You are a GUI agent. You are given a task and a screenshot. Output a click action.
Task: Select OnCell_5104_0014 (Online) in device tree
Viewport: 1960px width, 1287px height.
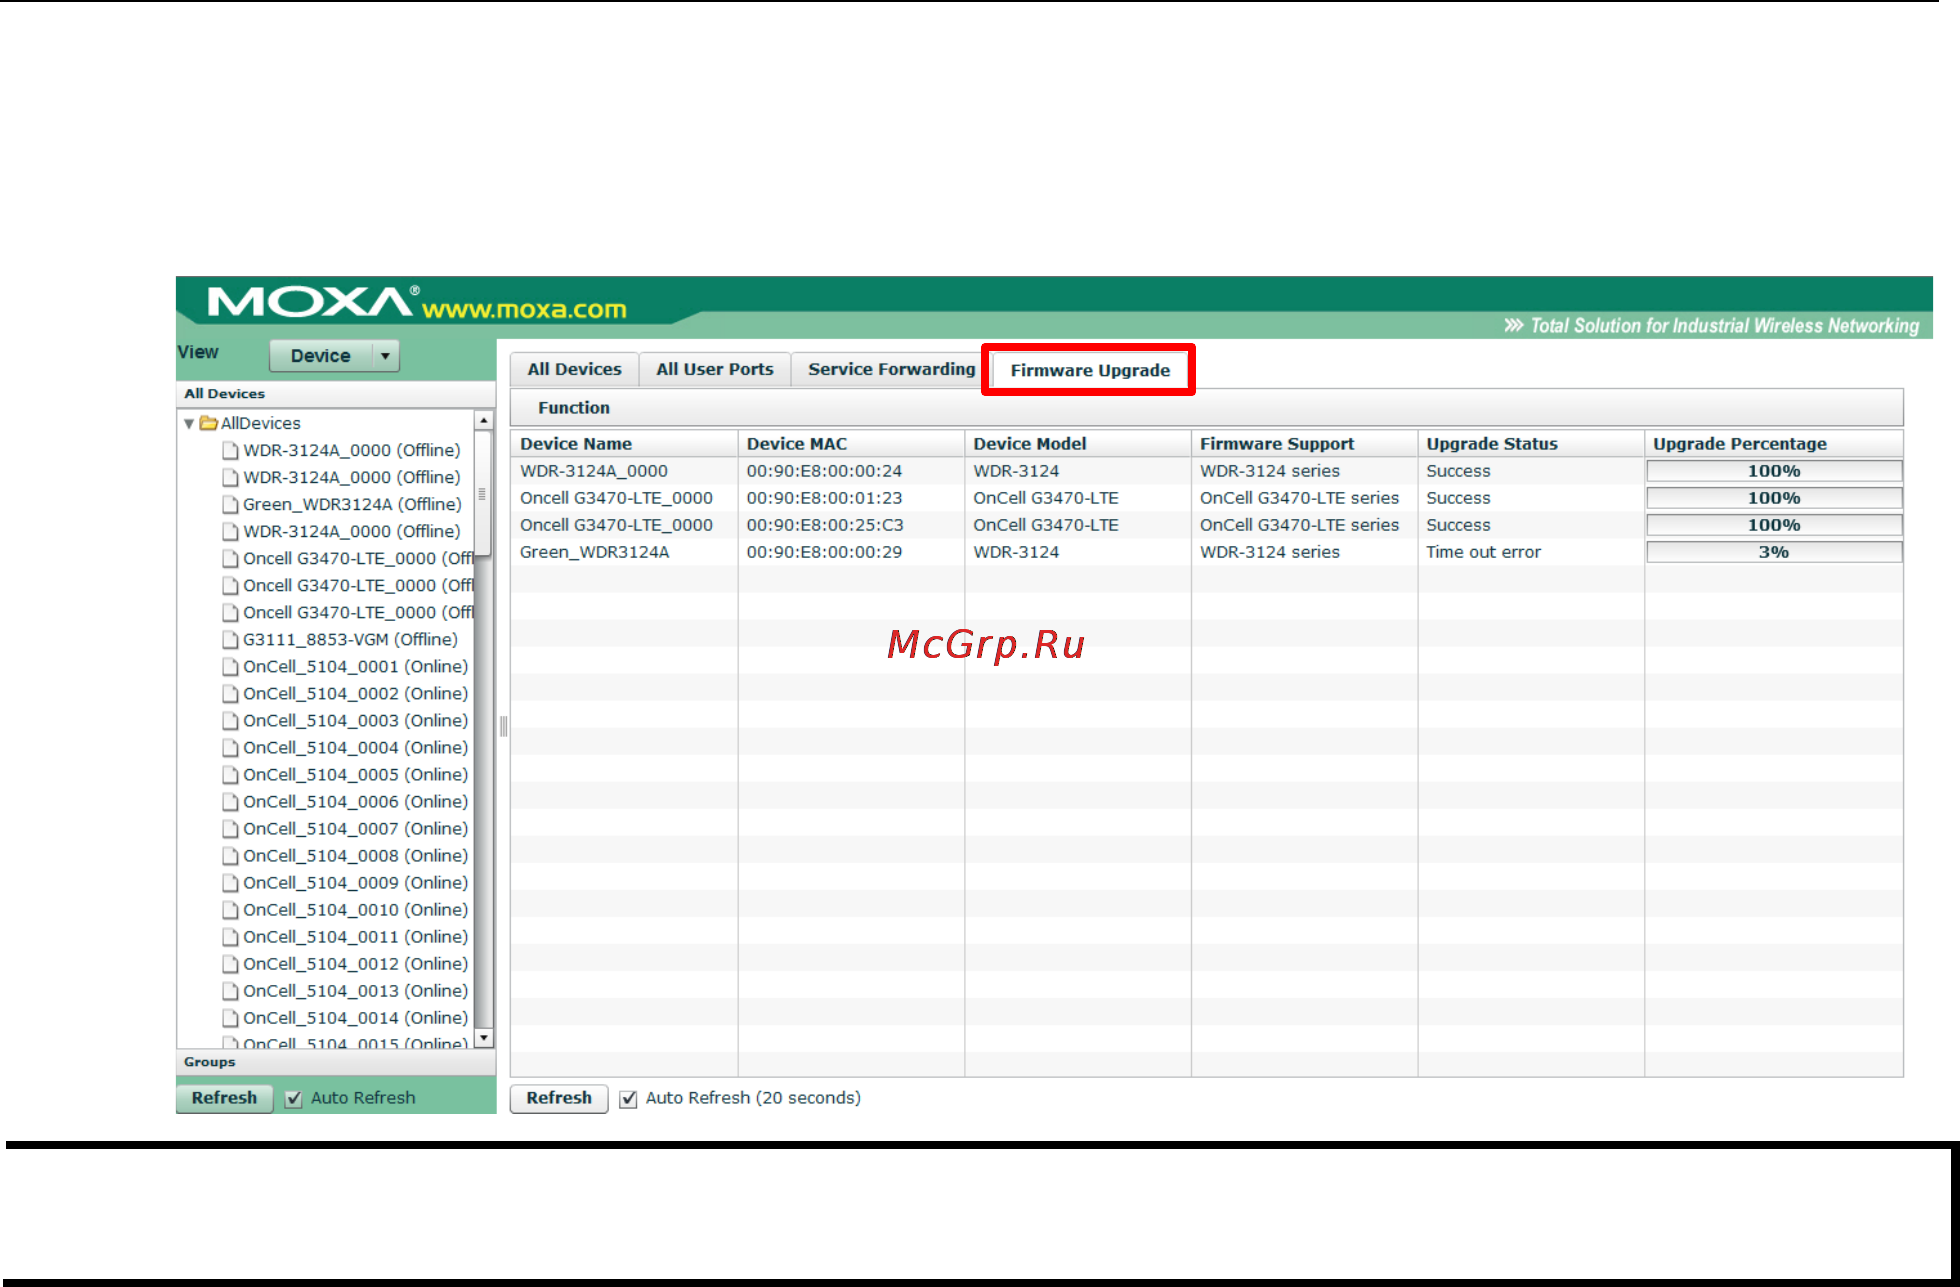click(355, 1018)
